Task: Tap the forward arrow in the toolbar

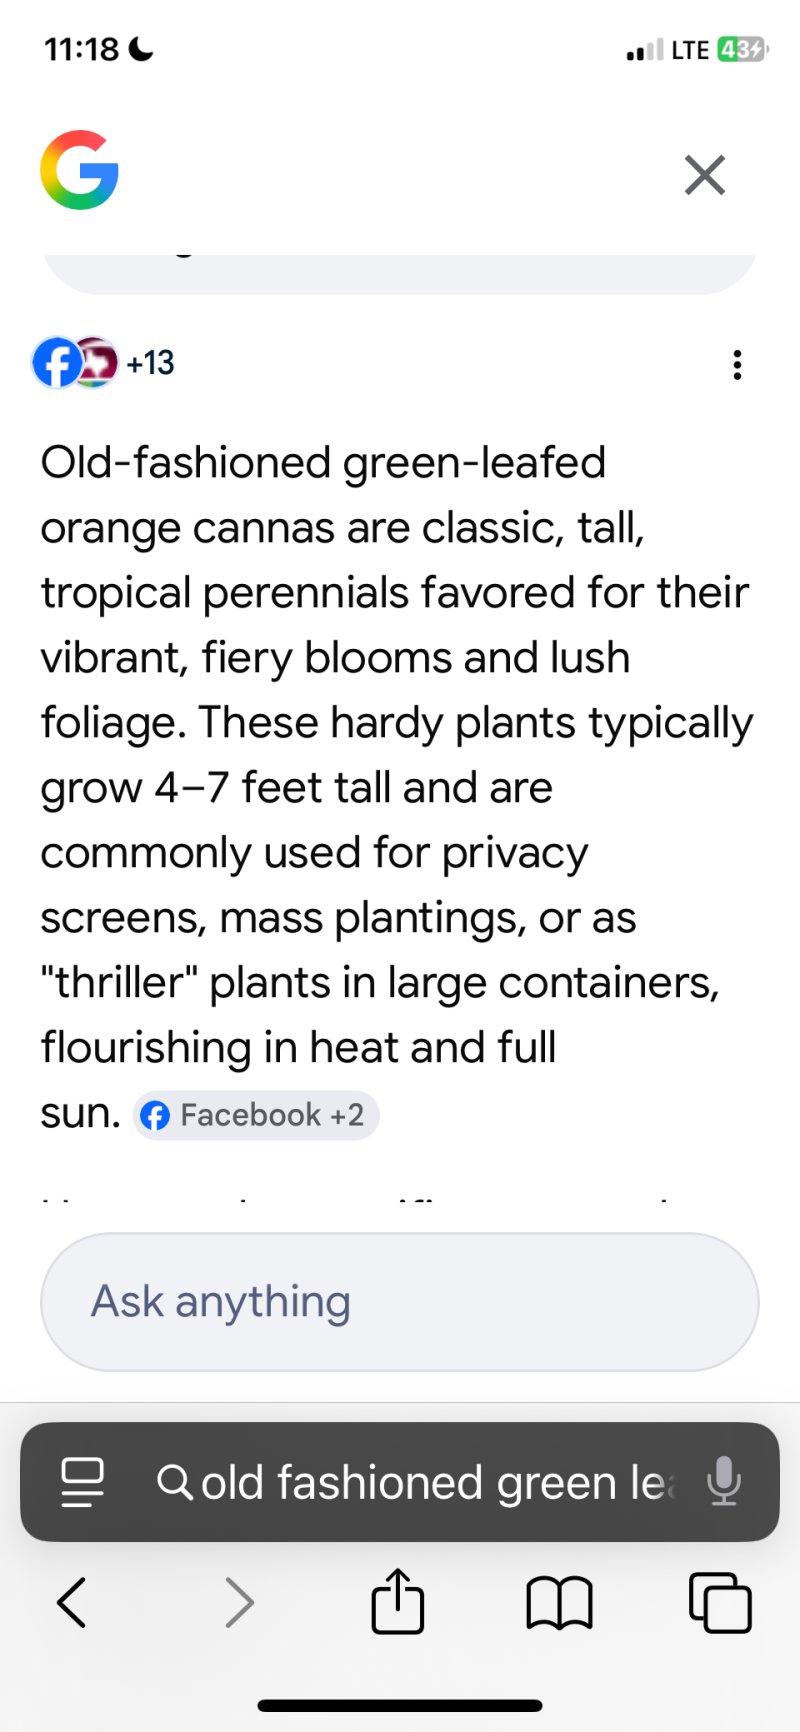Action: click(x=239, y=1602)
